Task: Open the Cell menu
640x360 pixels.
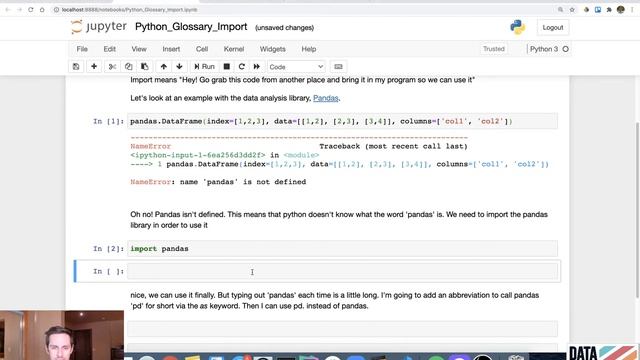Action: [202, 49]
